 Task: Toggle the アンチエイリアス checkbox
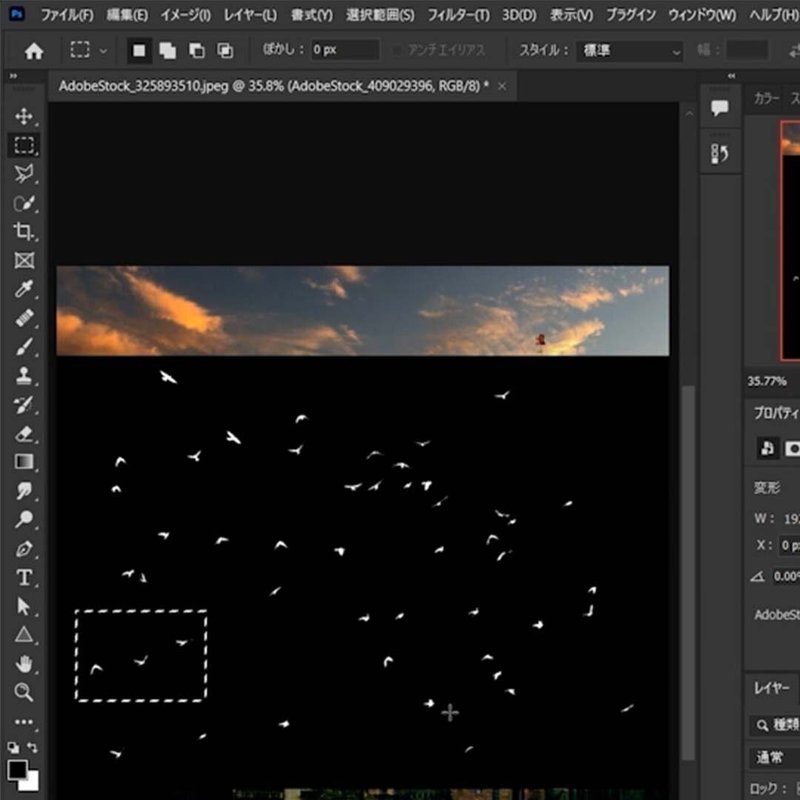[396, 50]
